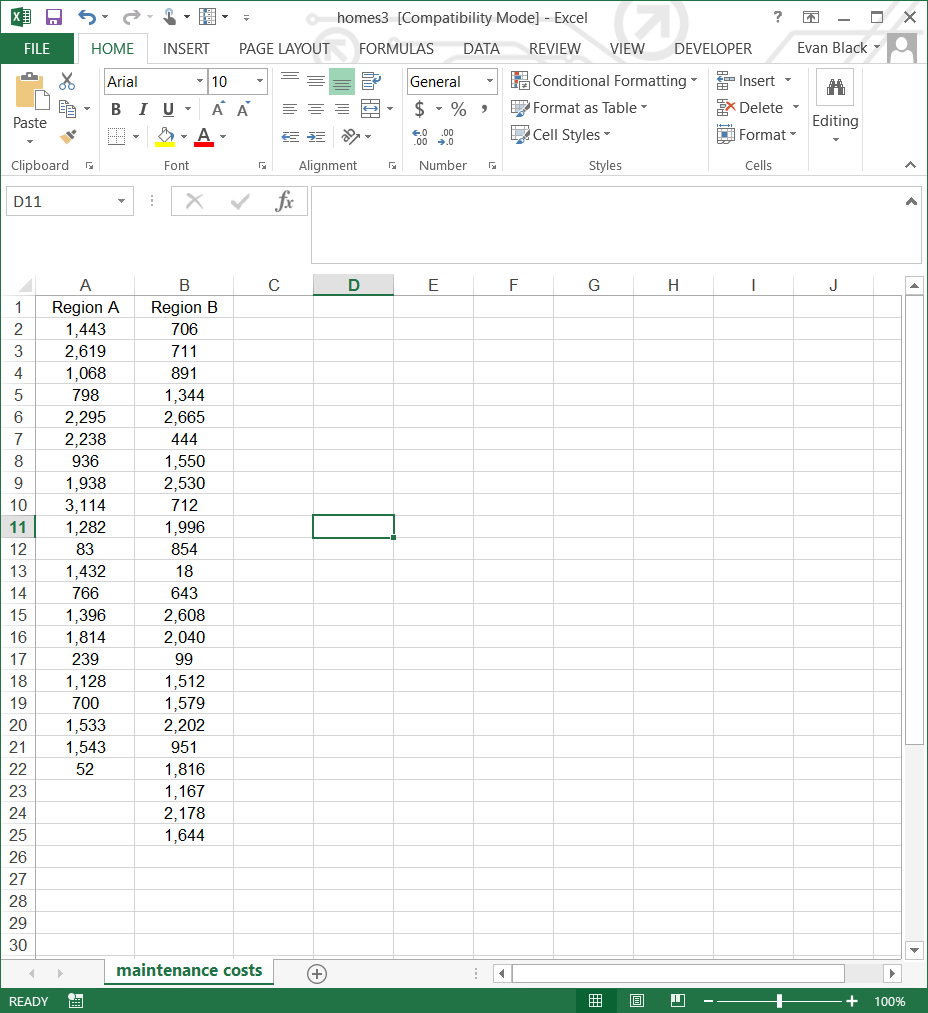Select the maintenance costs sheet tab
The image size is (928, 1013).
pyautogui.click(x=189, y=971)
